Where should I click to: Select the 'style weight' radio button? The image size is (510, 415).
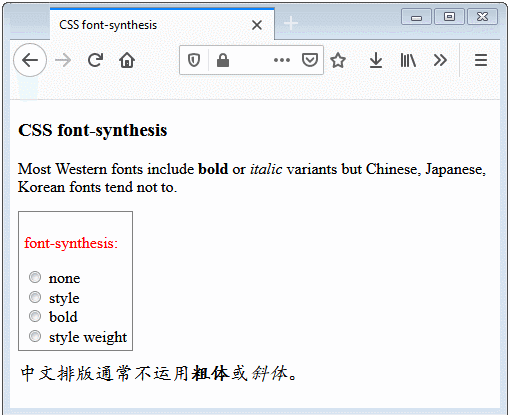35,336
